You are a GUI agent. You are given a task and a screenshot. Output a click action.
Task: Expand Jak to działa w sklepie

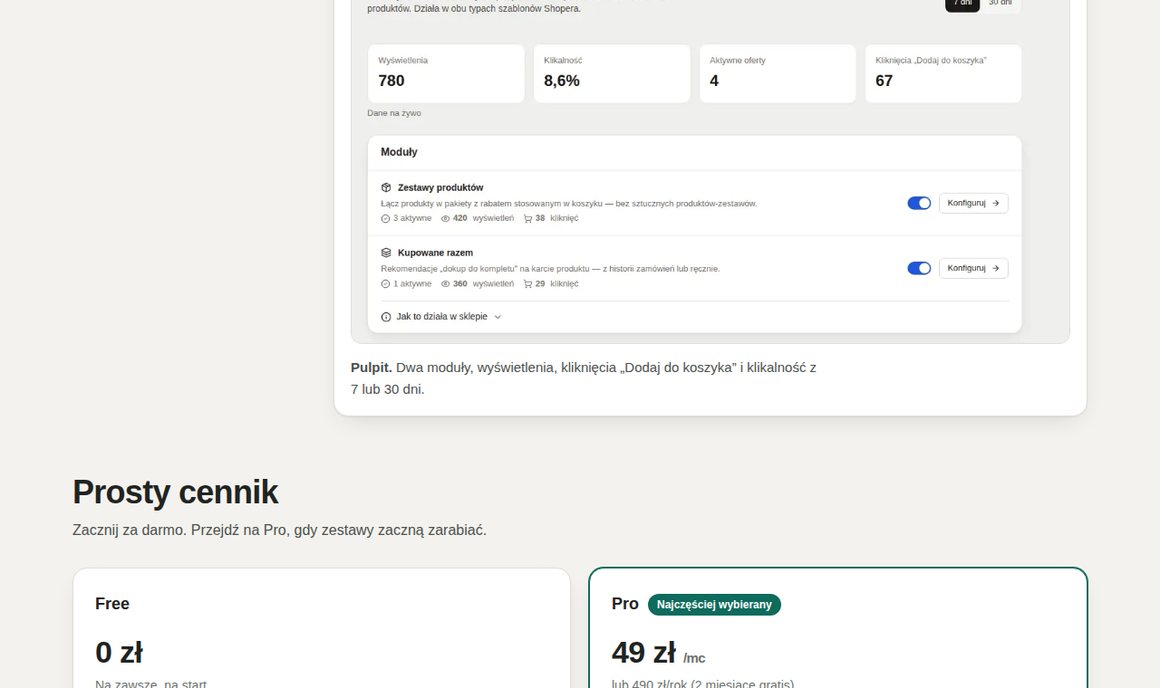tap(441, 317)
